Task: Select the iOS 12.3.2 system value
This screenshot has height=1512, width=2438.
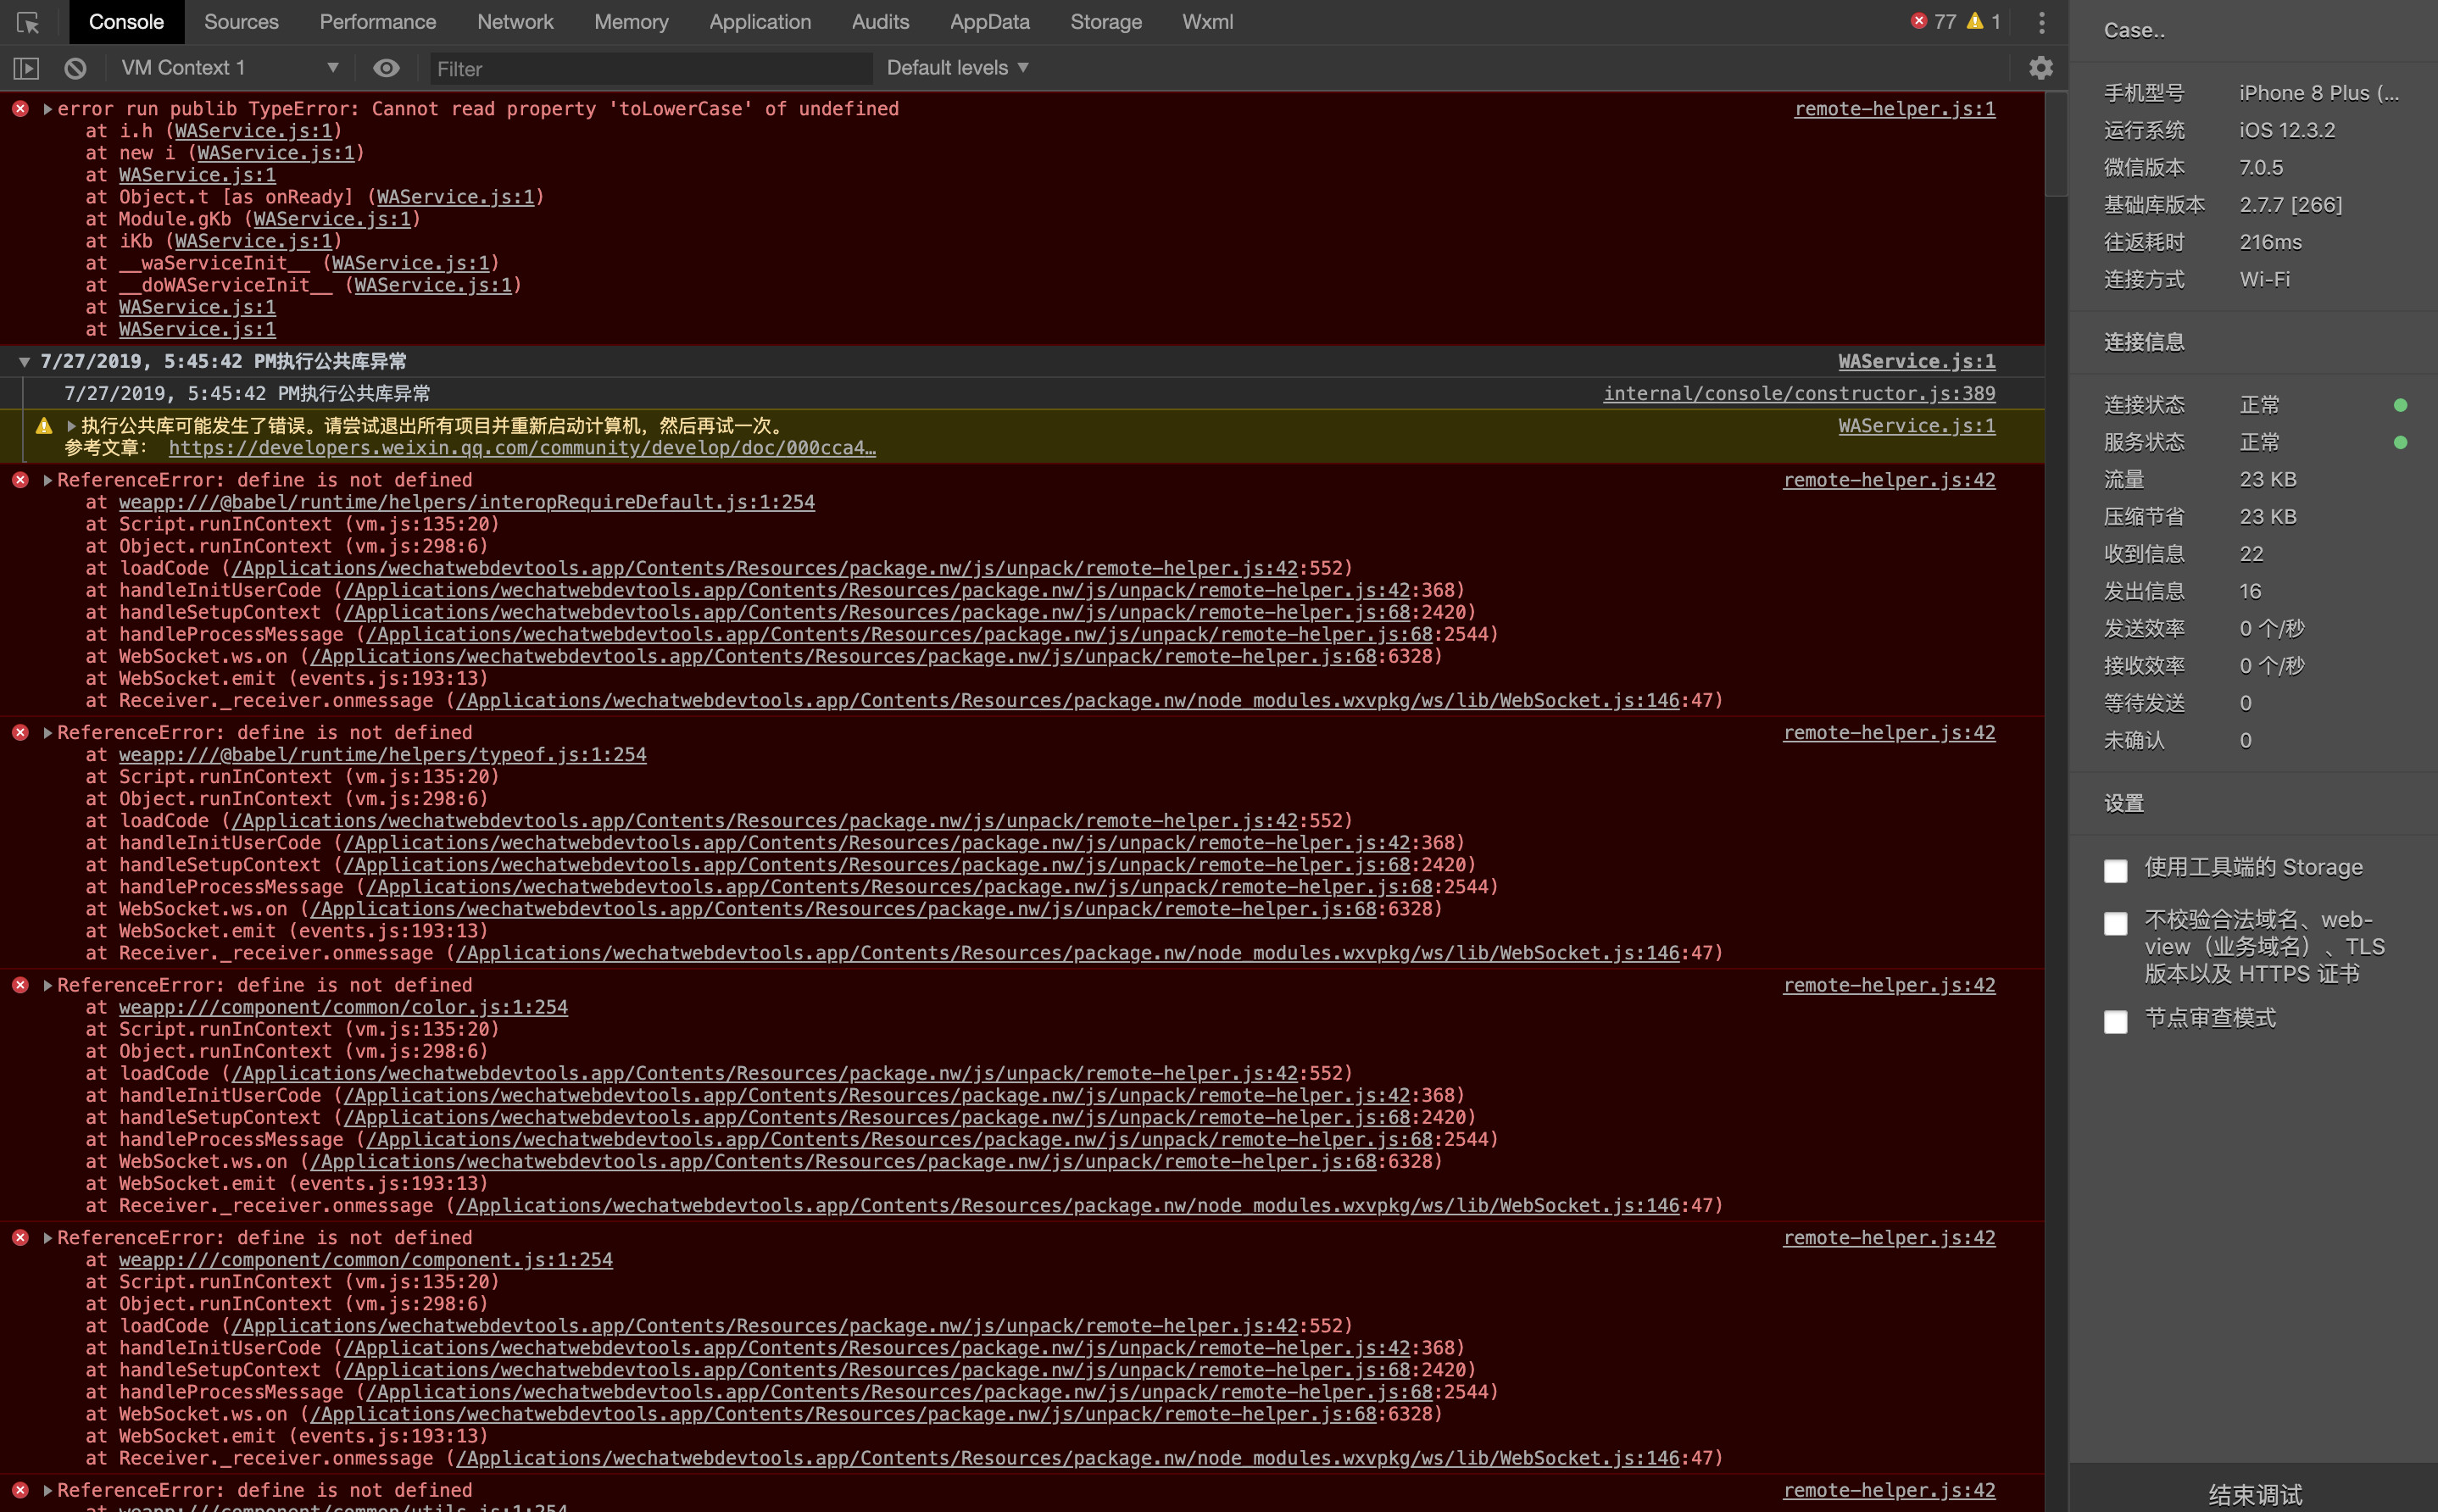Action: click(x=2286, y=130)
